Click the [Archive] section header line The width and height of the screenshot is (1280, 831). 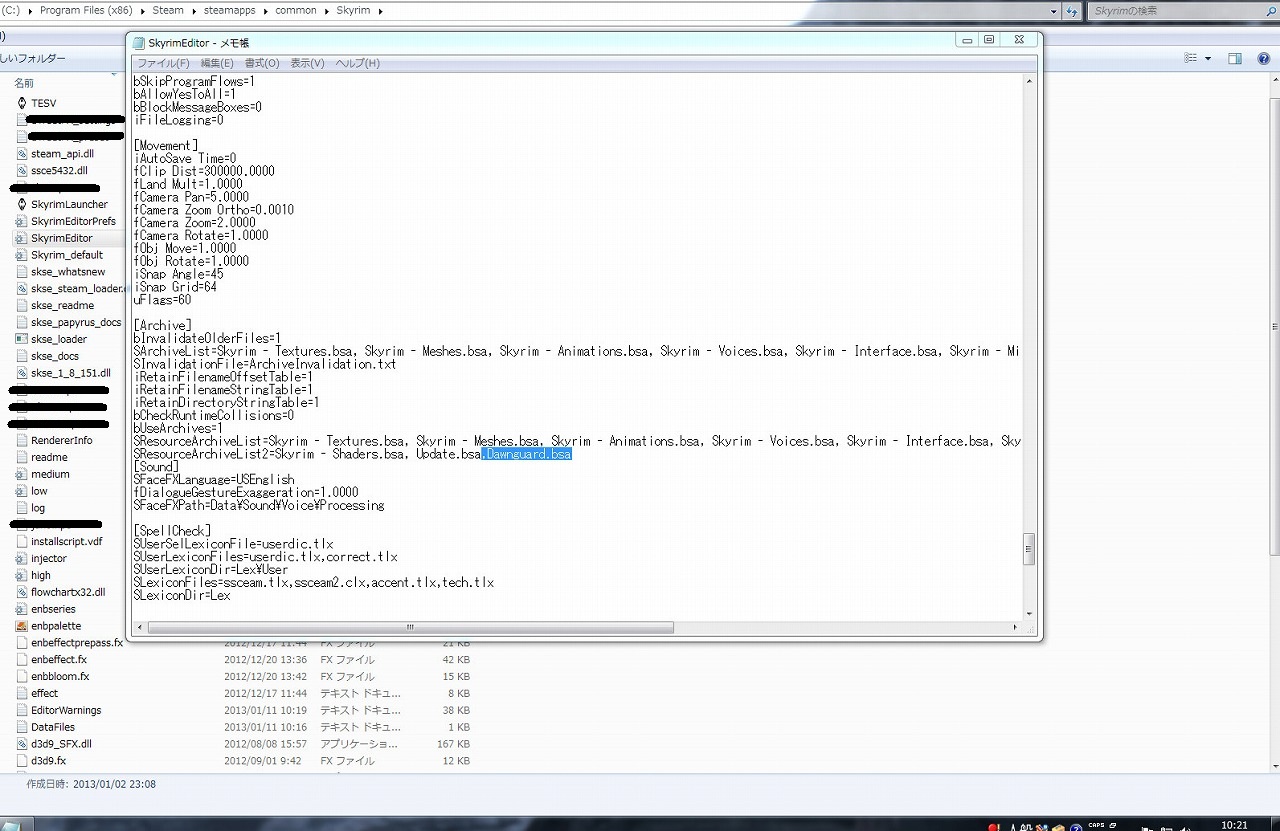pyautogui.click(x=161, y=326)
